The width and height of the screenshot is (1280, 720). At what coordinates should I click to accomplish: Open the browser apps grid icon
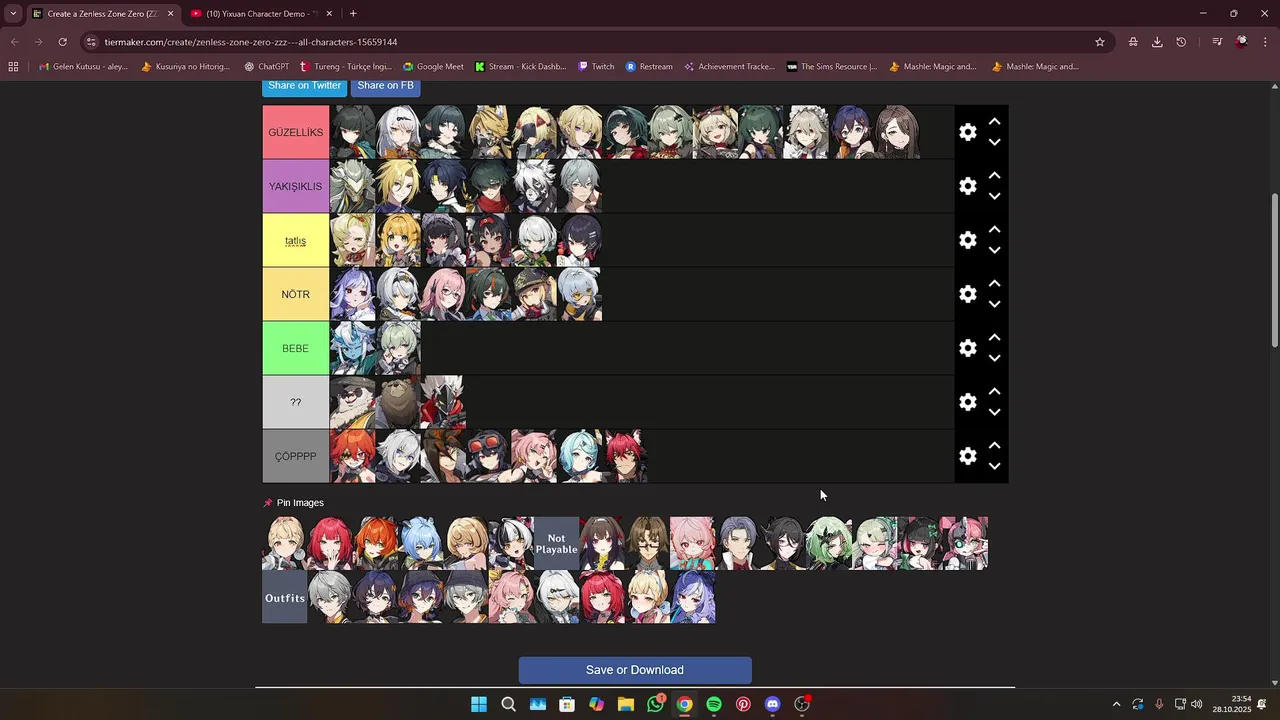[13, 67]
